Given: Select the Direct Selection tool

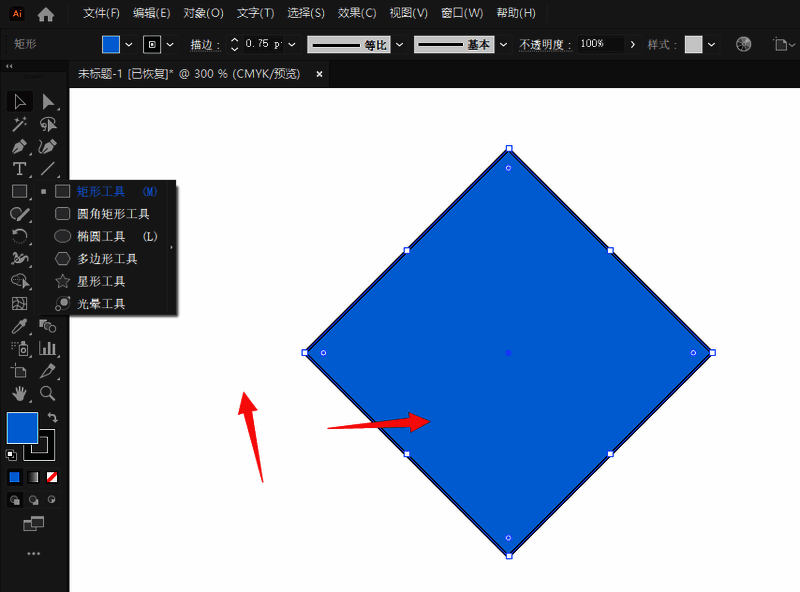Looking at the screenshot, I should (47, 101).
